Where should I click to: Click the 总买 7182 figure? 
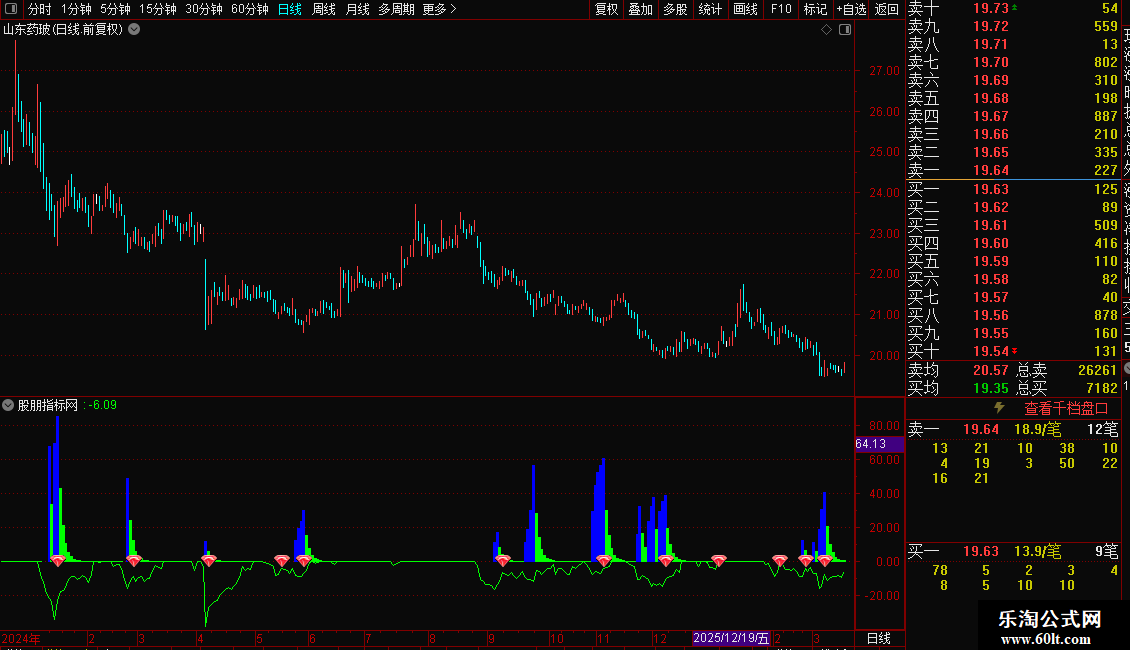1102,388
